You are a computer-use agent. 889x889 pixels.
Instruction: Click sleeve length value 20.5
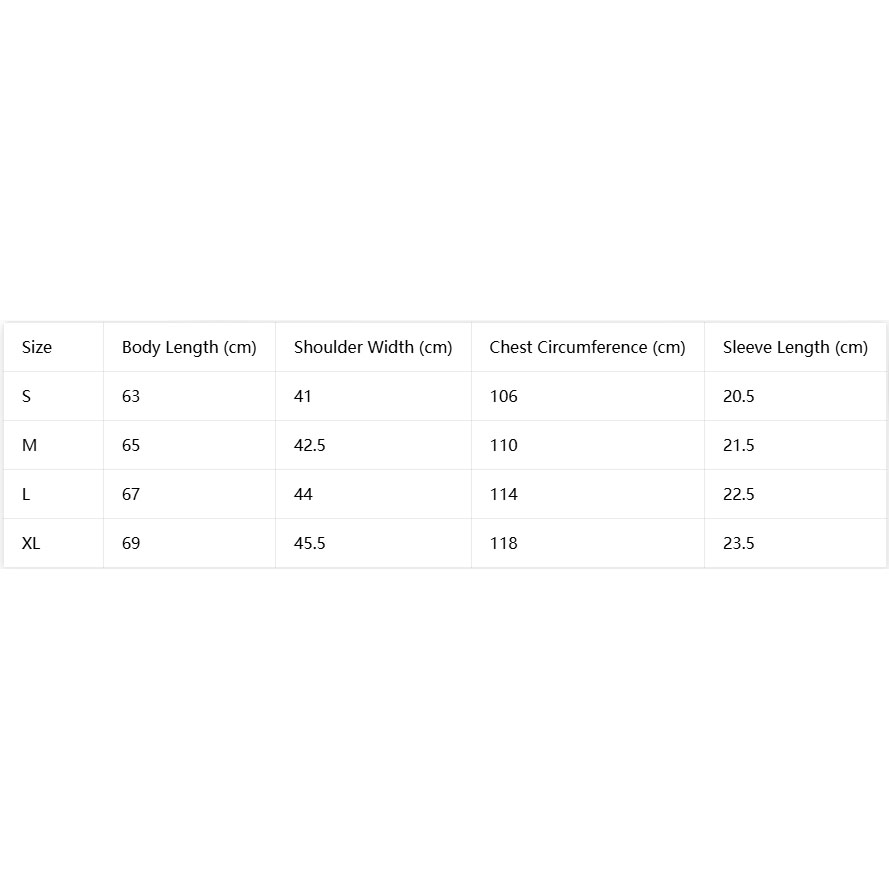click(x=738, y=396)
